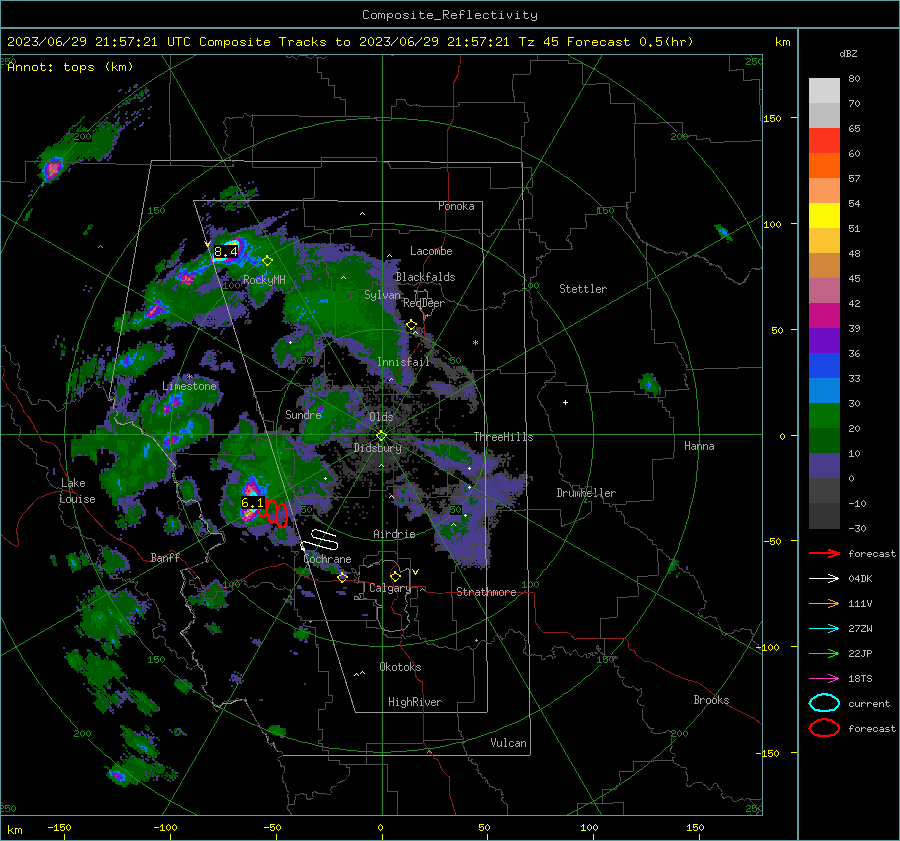This screenshot has width=900, height=841.
Task: Click the white track outline above Cochrane
Action: coord(320,540)
